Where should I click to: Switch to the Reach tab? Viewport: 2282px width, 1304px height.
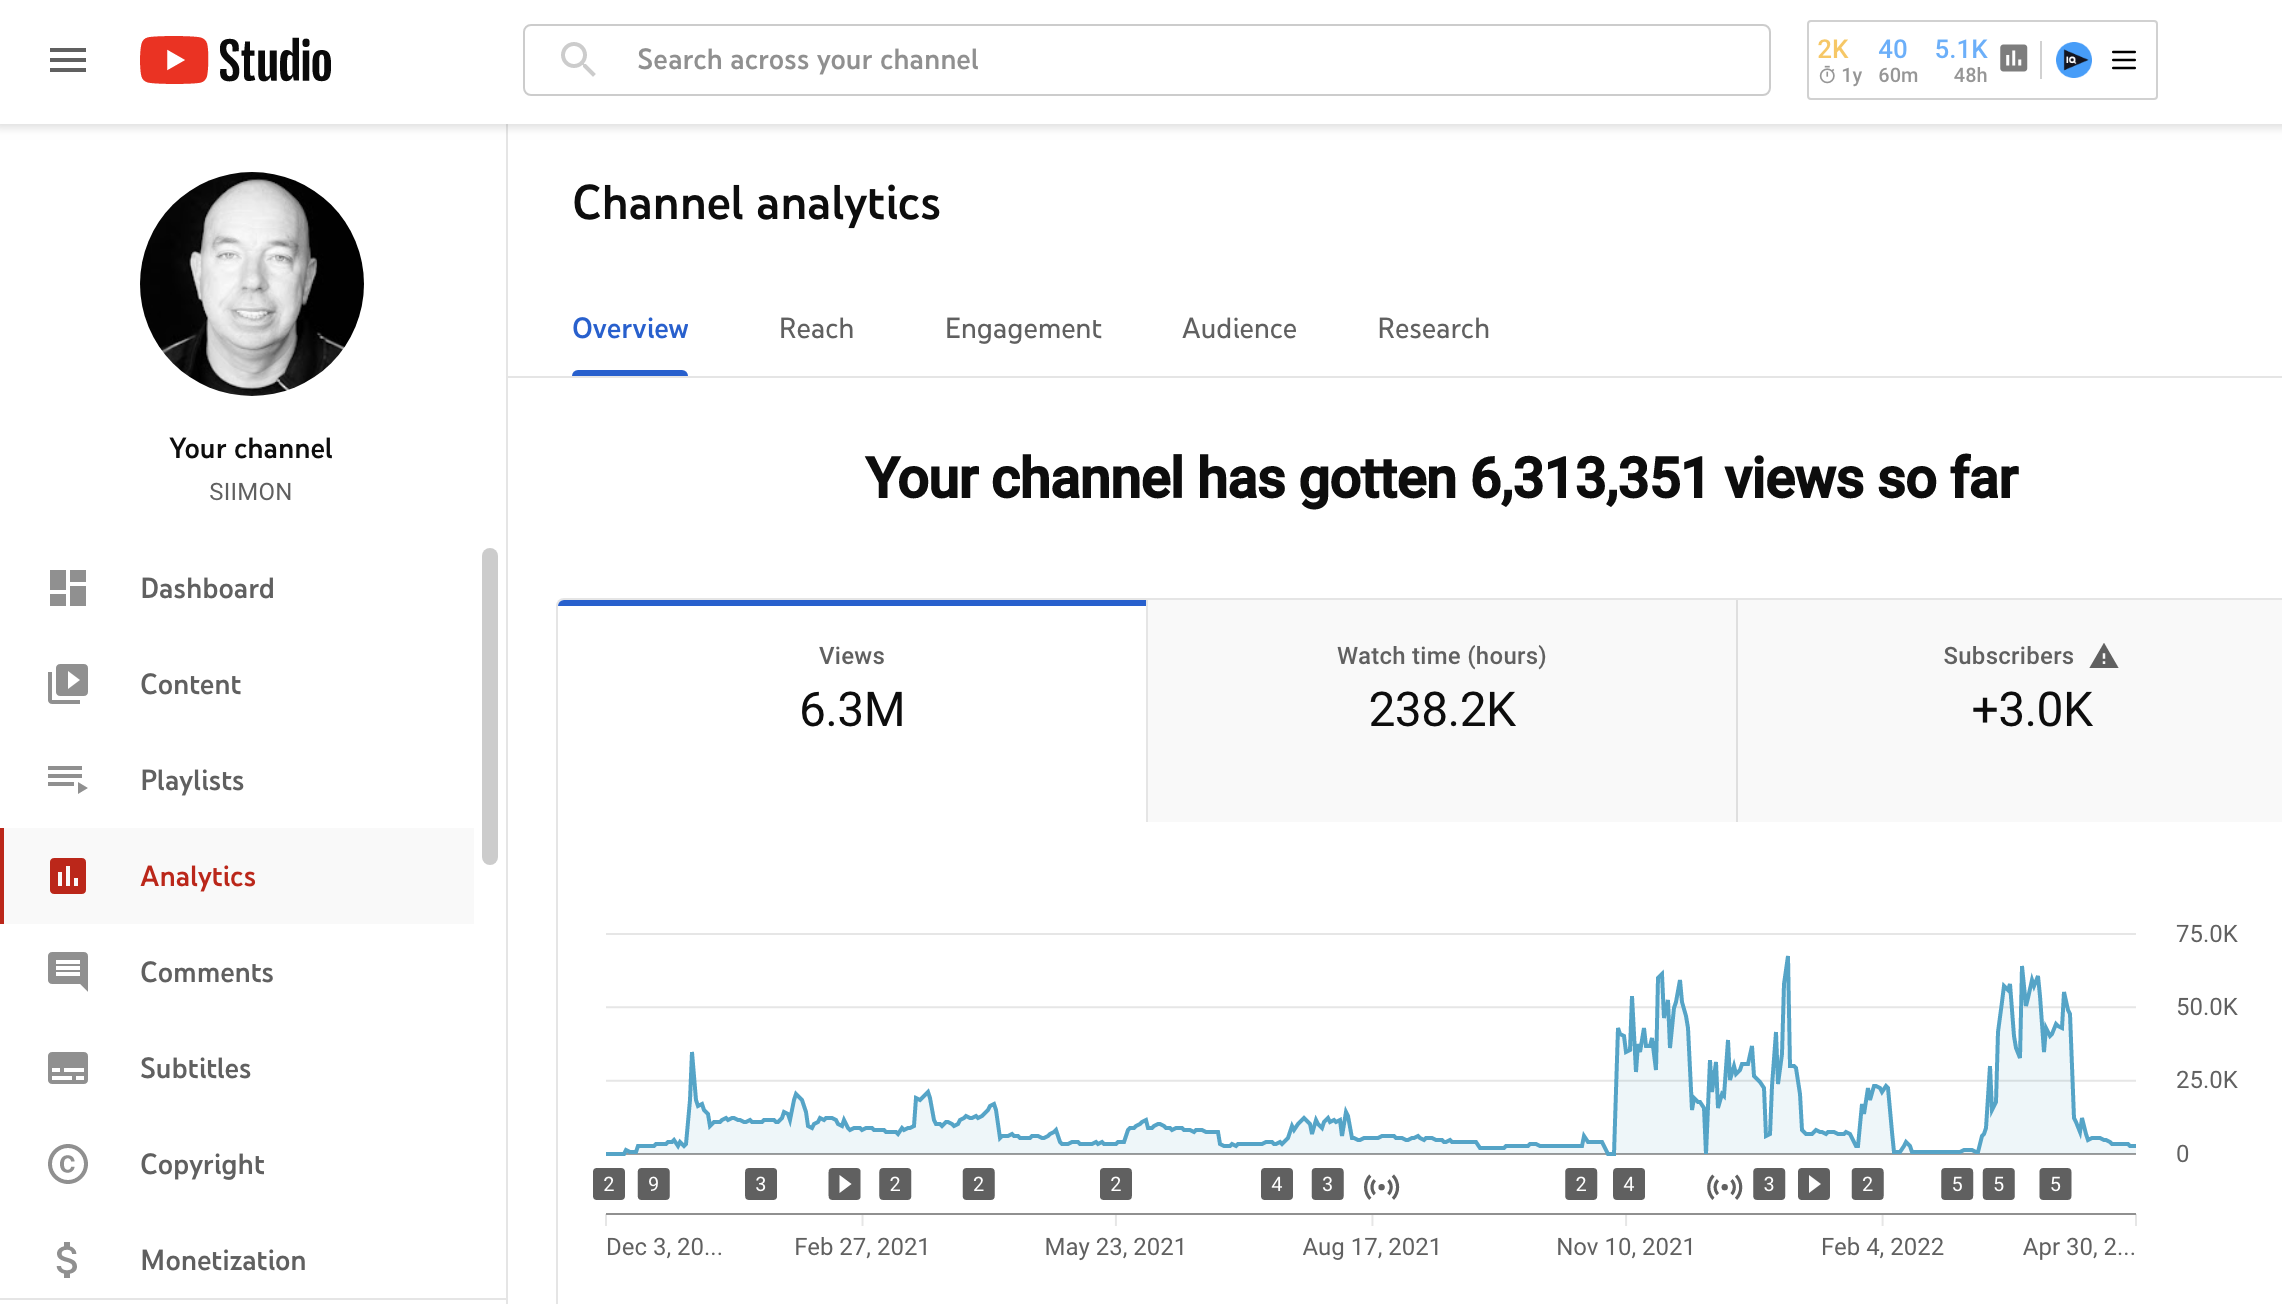point(815,328)
